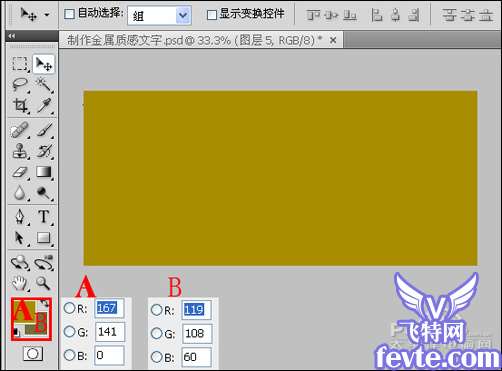Select the Eraser tool
The height and width of the screenshot is (371, 502).
[x=20, y=172]
